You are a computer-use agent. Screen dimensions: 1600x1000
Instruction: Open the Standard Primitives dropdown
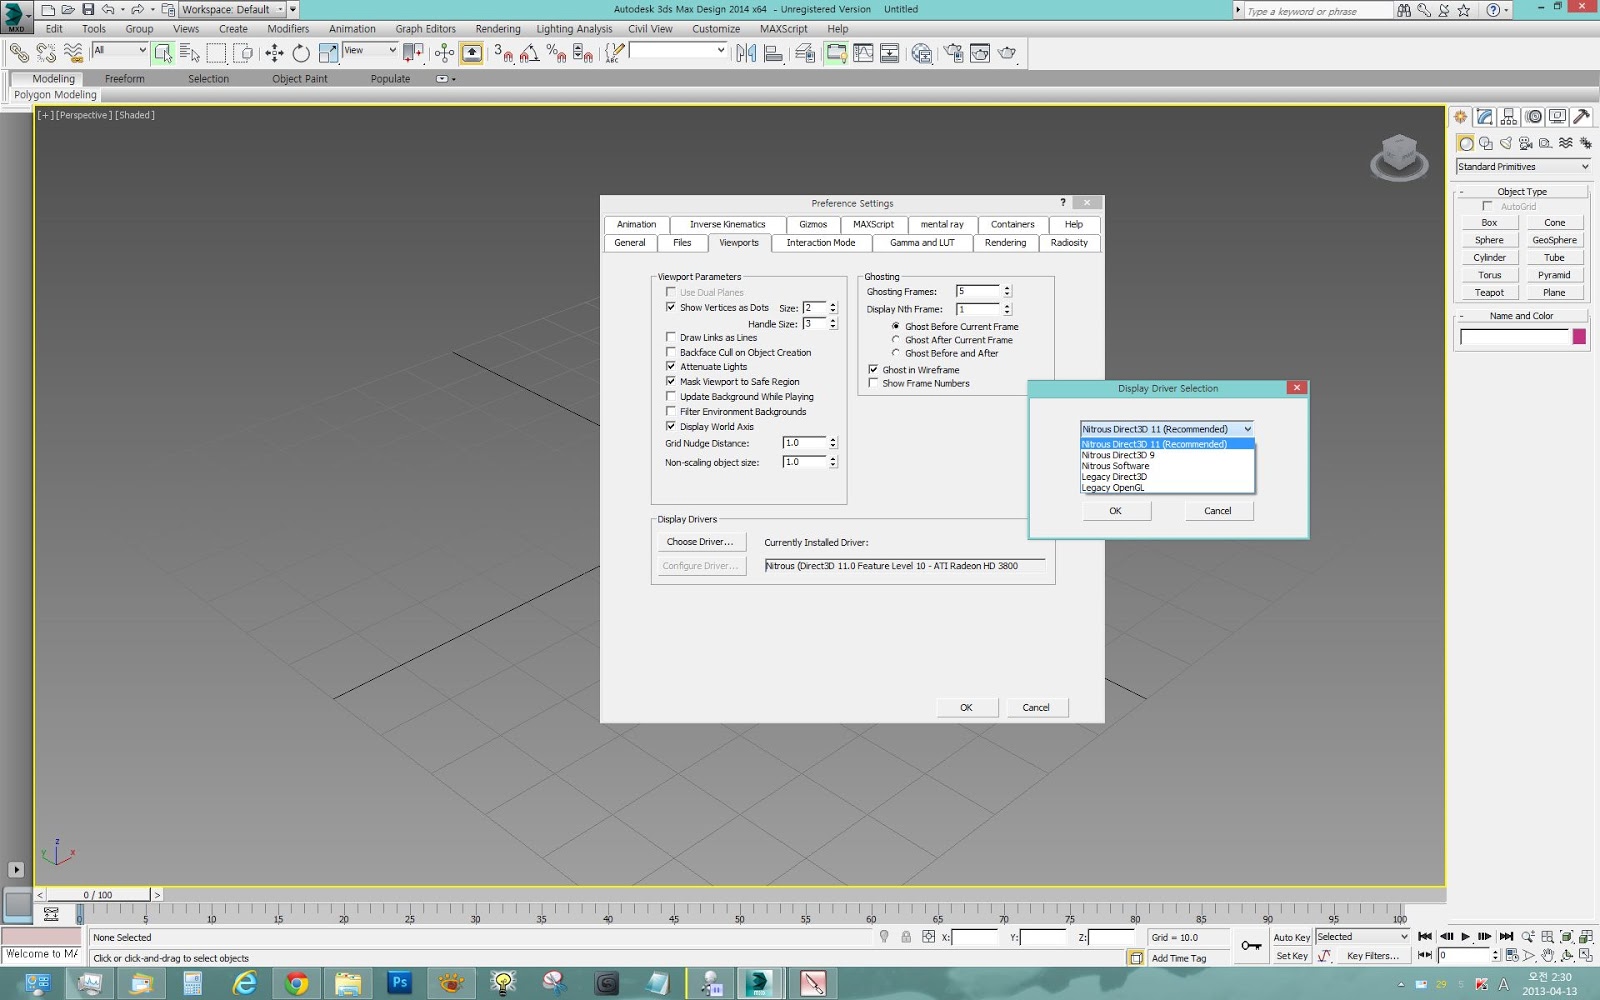[x=1523, y=166]
